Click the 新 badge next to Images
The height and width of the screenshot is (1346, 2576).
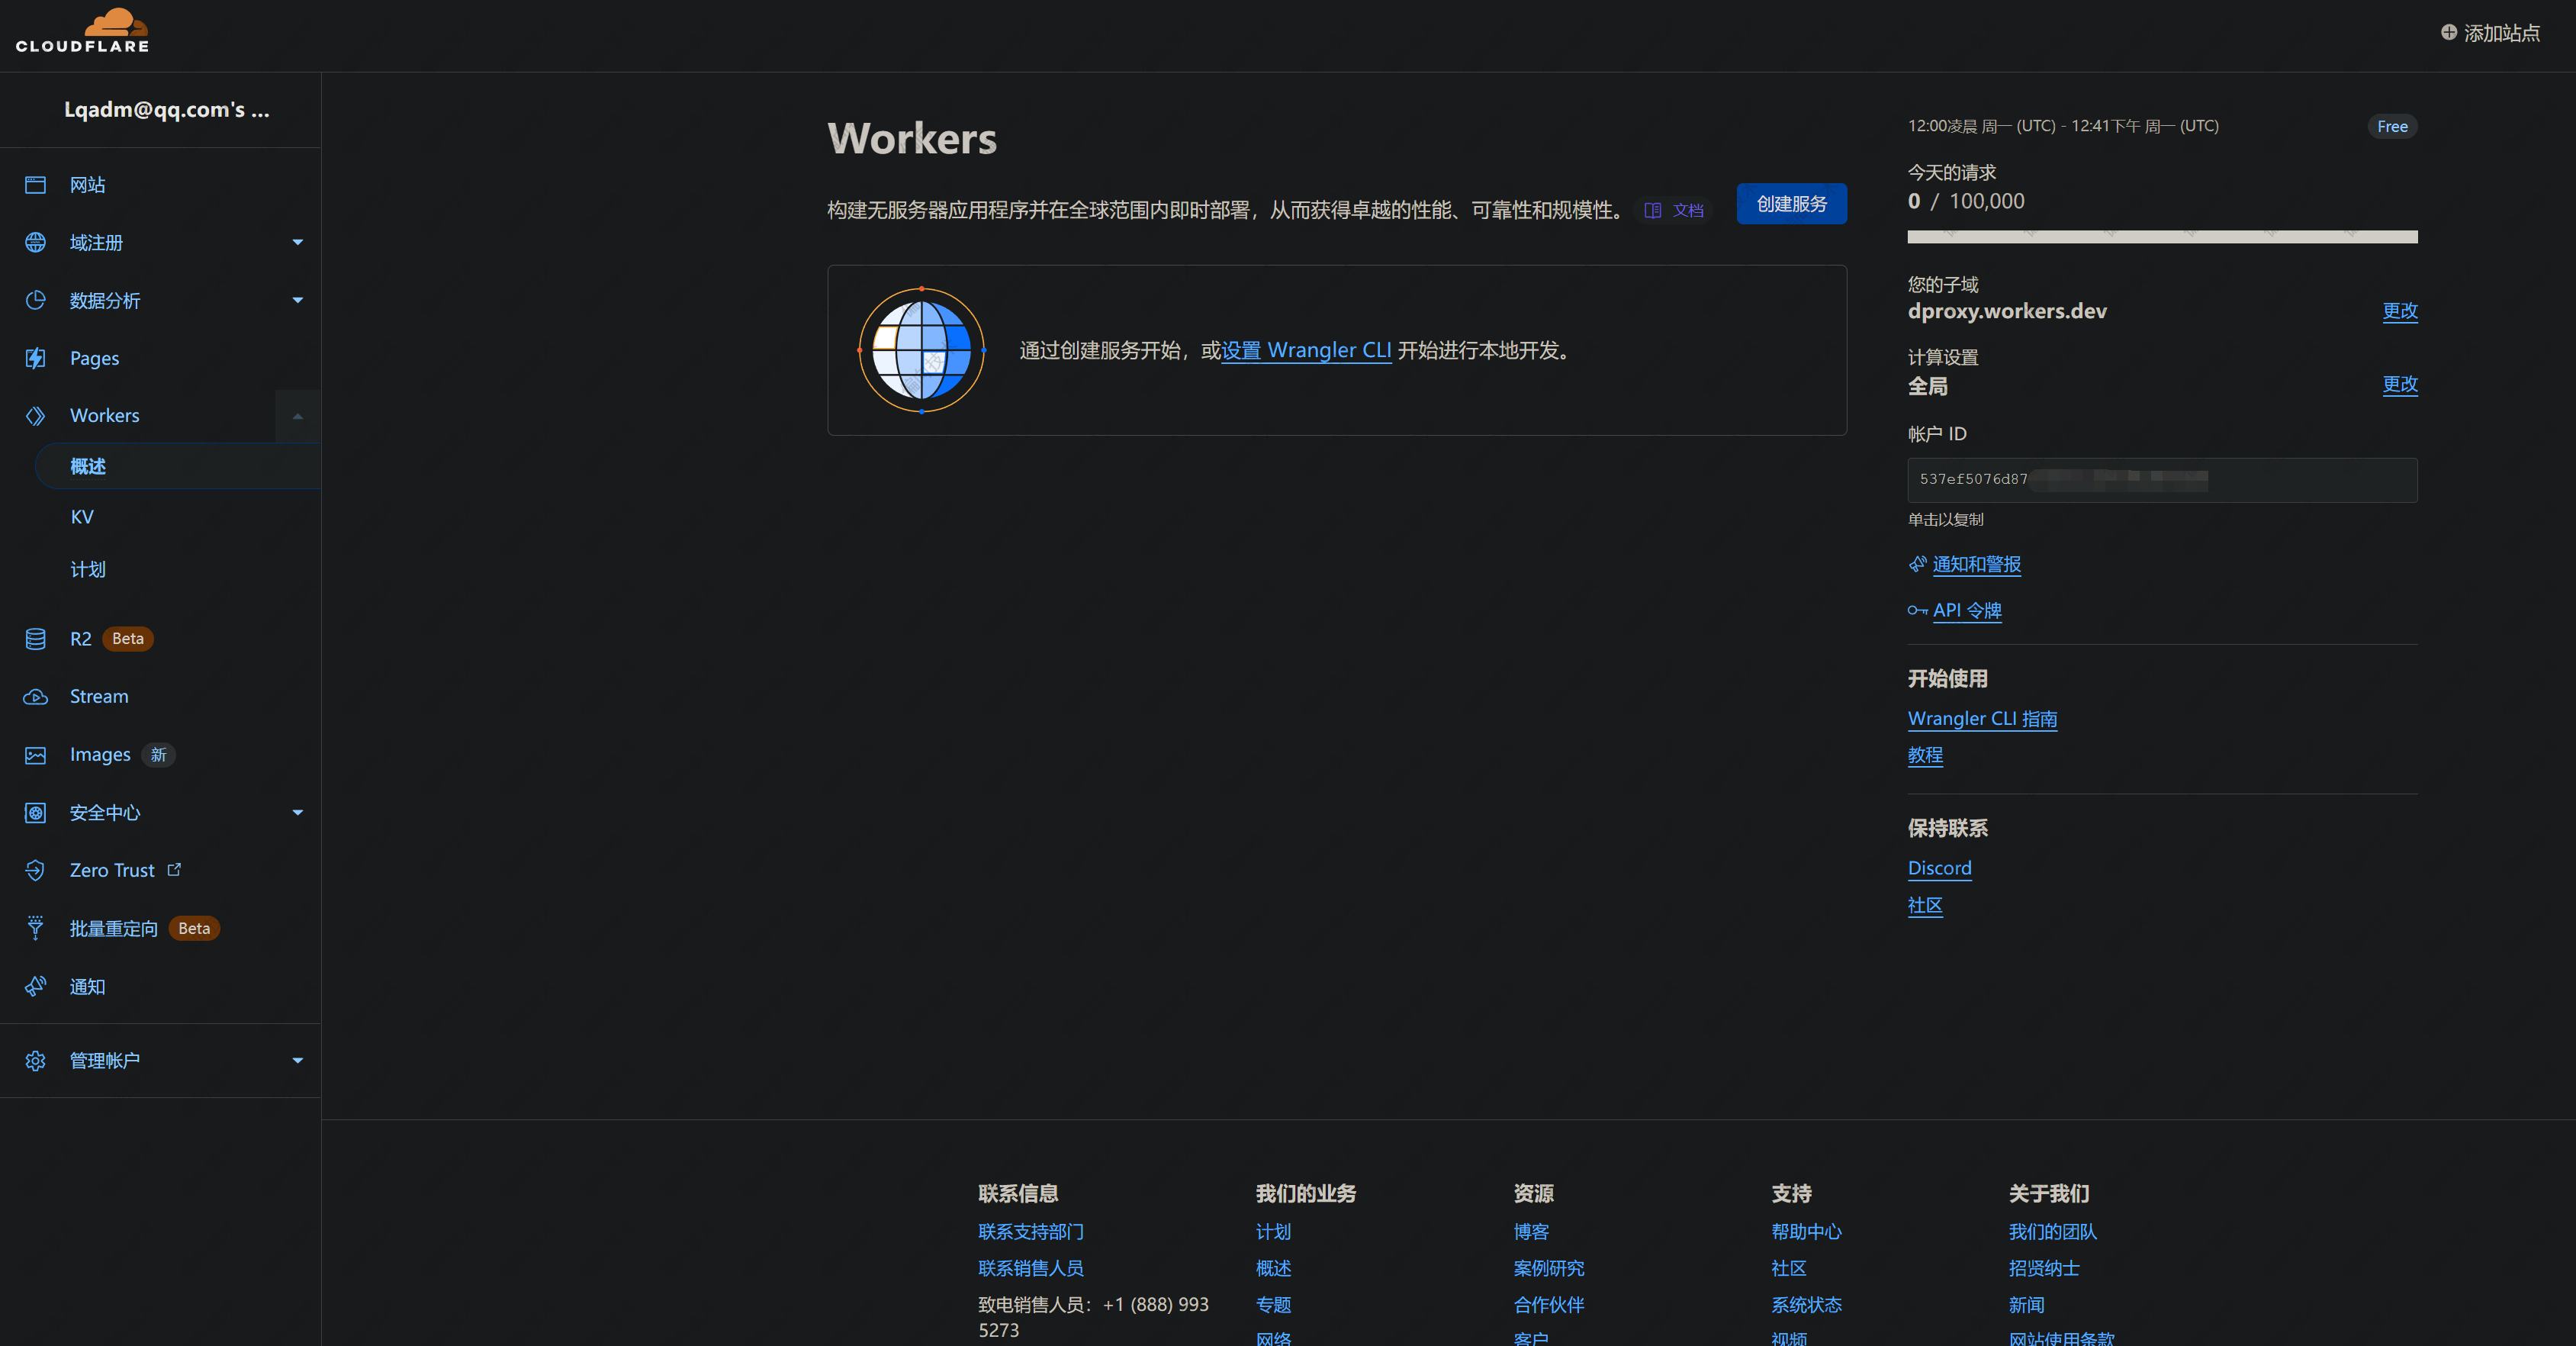point(158,755)
